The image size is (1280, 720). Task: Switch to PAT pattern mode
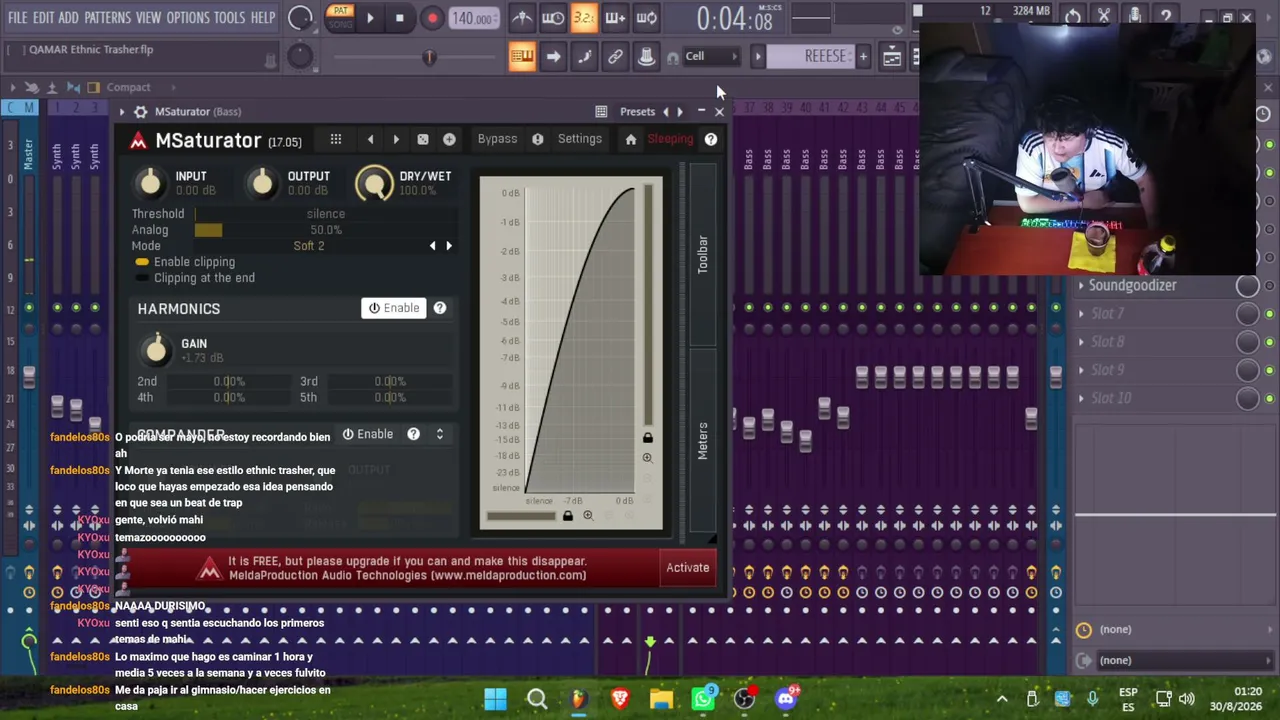click(x=340, y=11)
